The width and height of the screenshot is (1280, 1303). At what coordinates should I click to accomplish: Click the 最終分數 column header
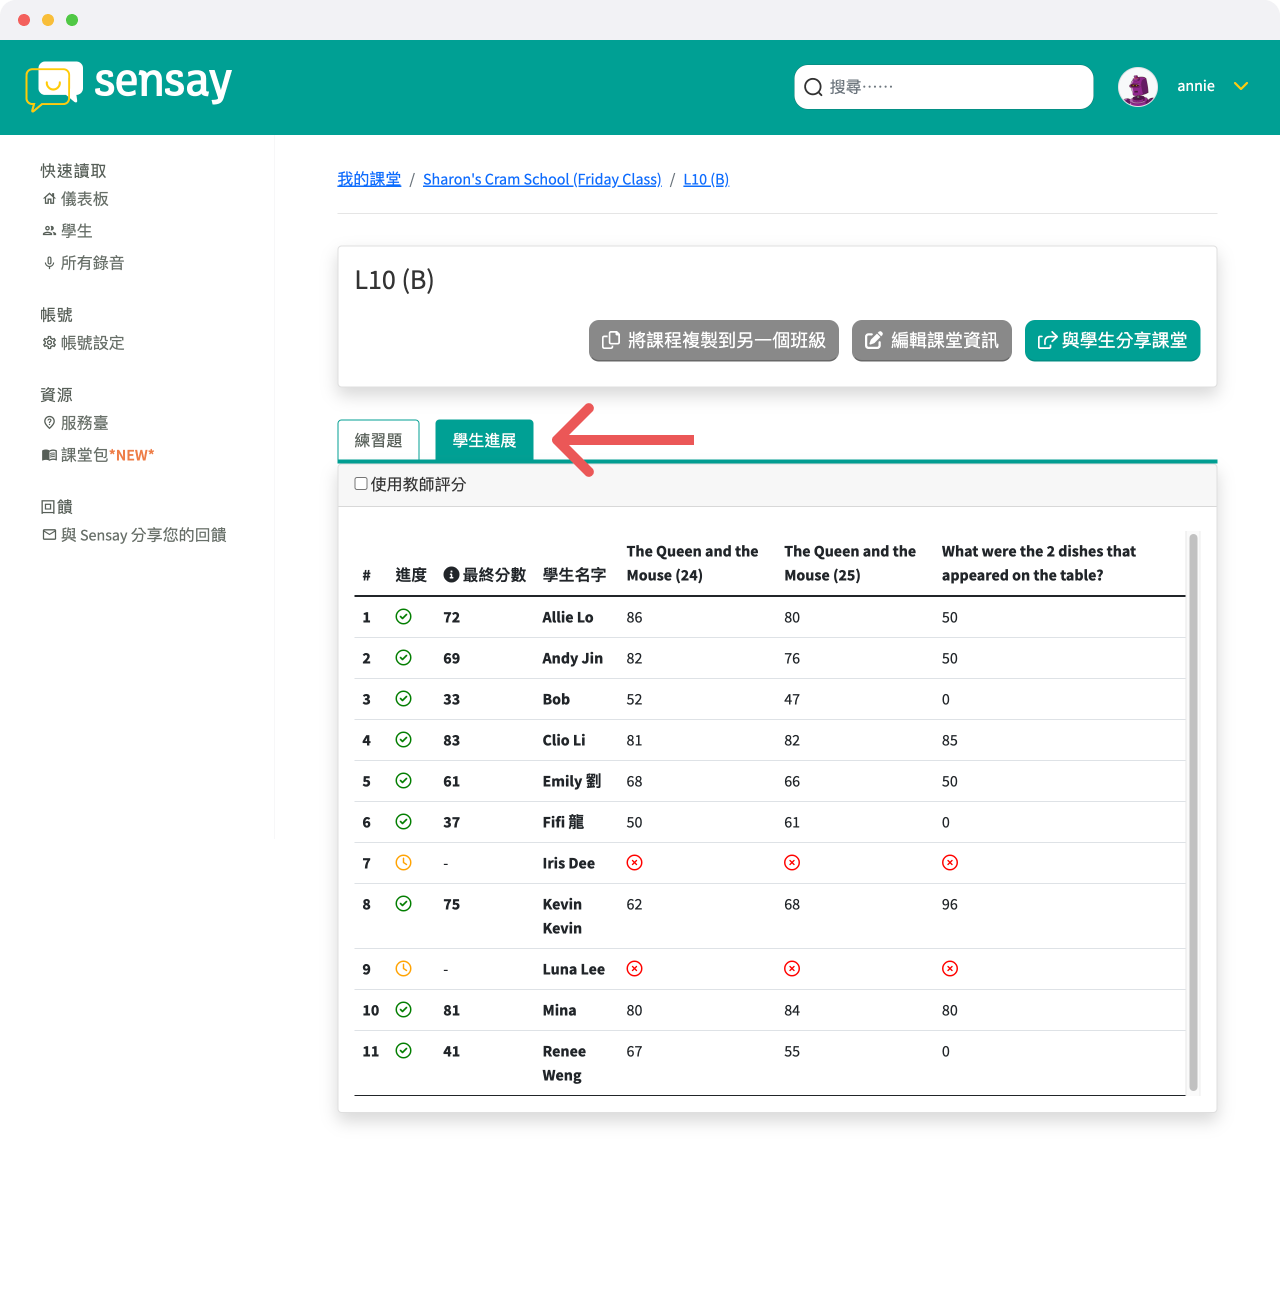point(485,575)
